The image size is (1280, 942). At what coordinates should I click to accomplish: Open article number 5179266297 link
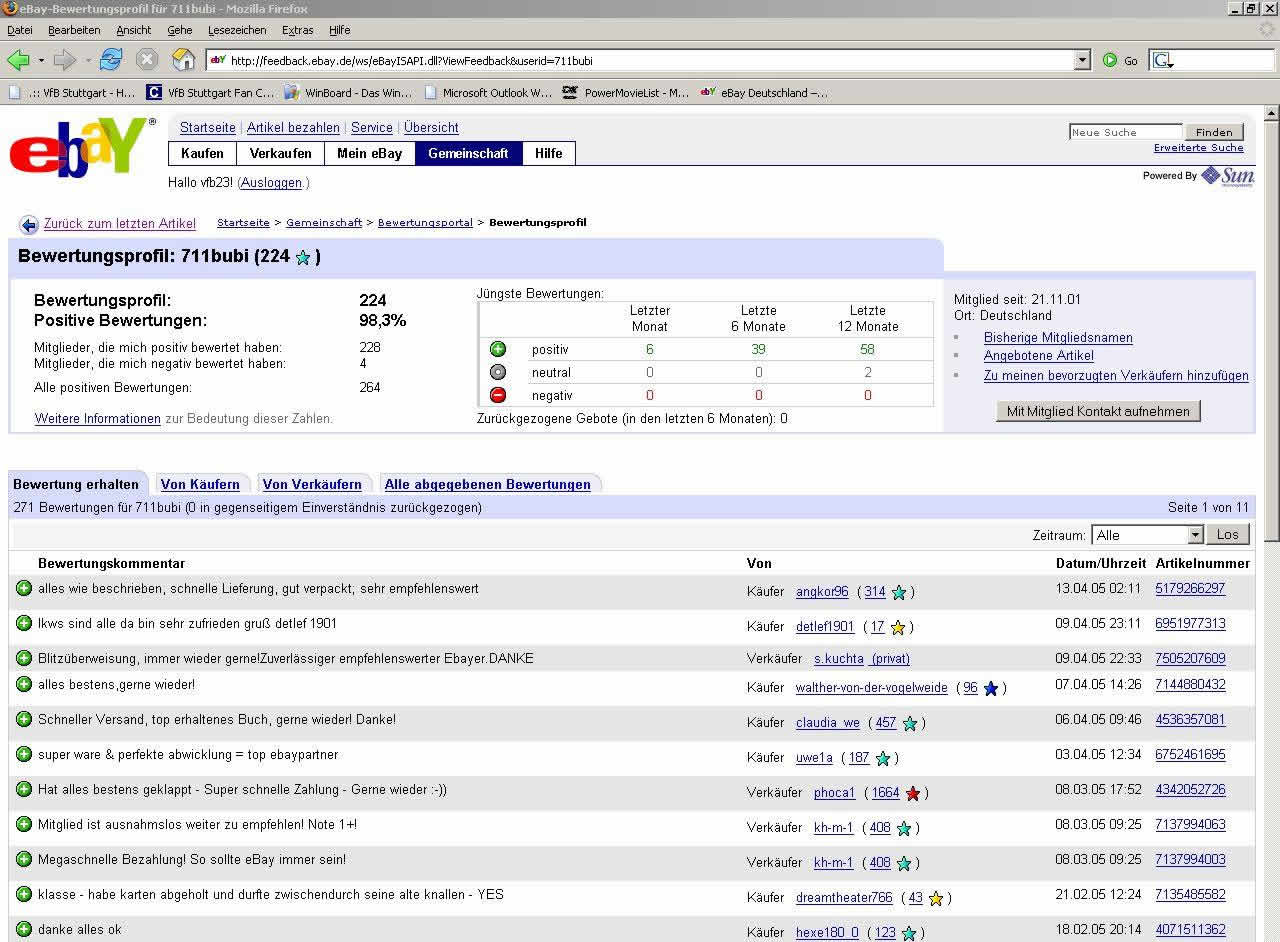click(x=1190, y=589)
